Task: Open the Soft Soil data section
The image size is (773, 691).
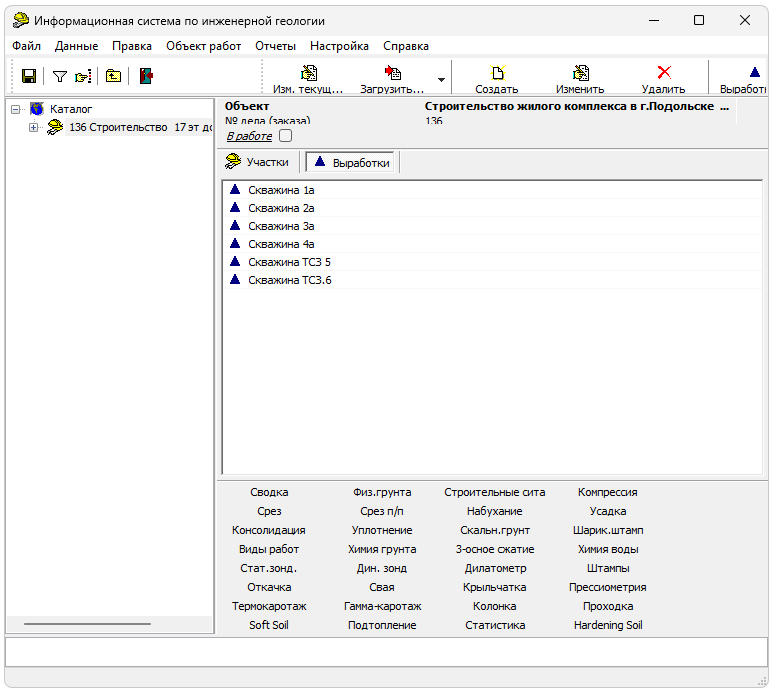Action: tap(269, 625)
